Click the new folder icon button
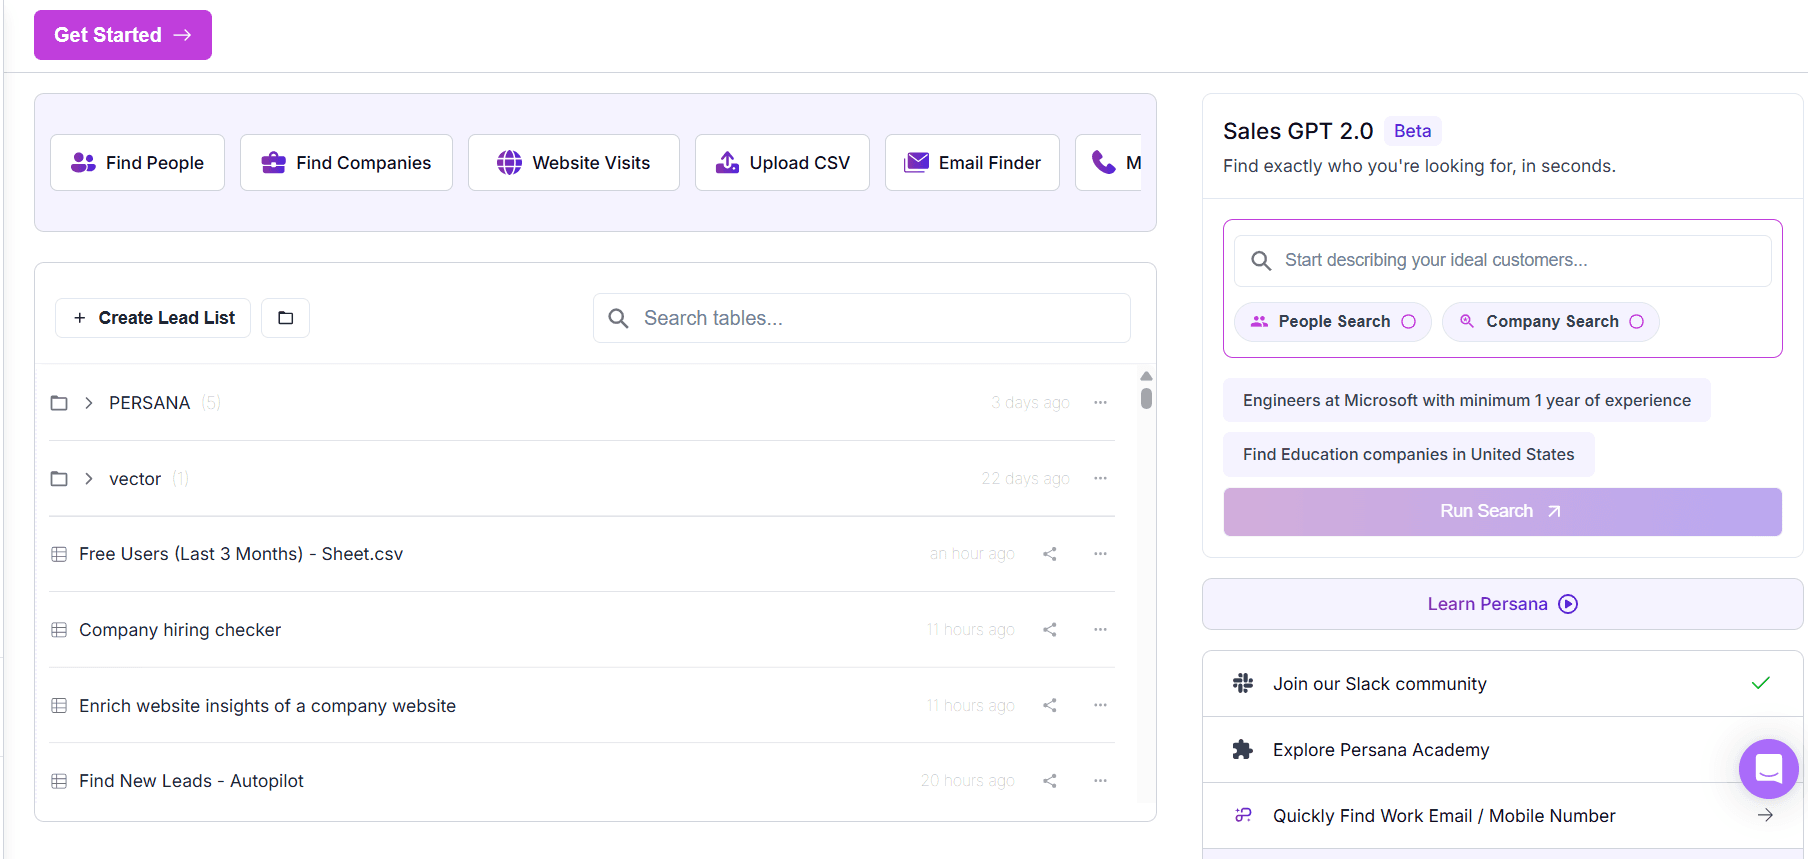This screenshot has width=1808, height=859. (x=285, y=318)
